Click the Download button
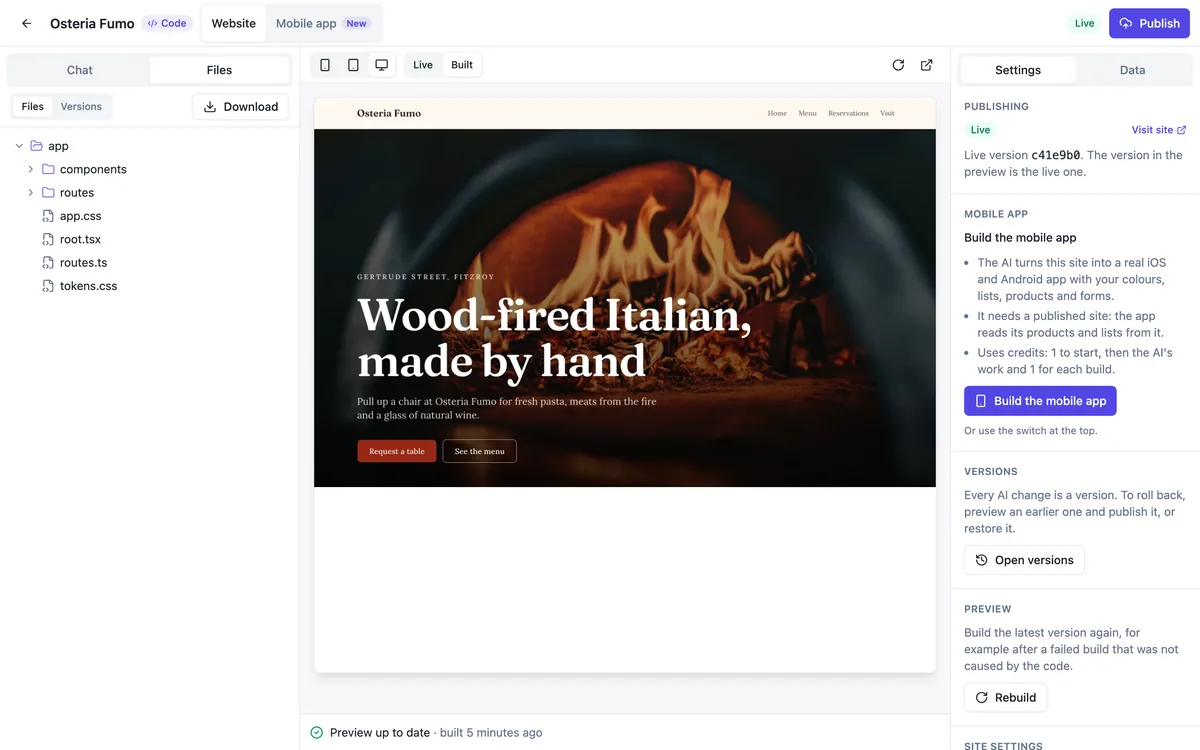1200x750 pixels. click(x=241, y=107)
